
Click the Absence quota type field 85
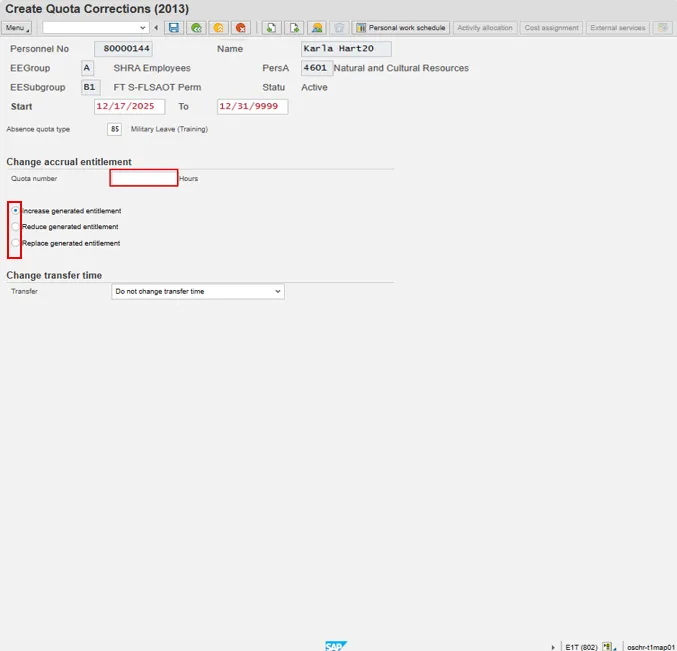[114, 129]
